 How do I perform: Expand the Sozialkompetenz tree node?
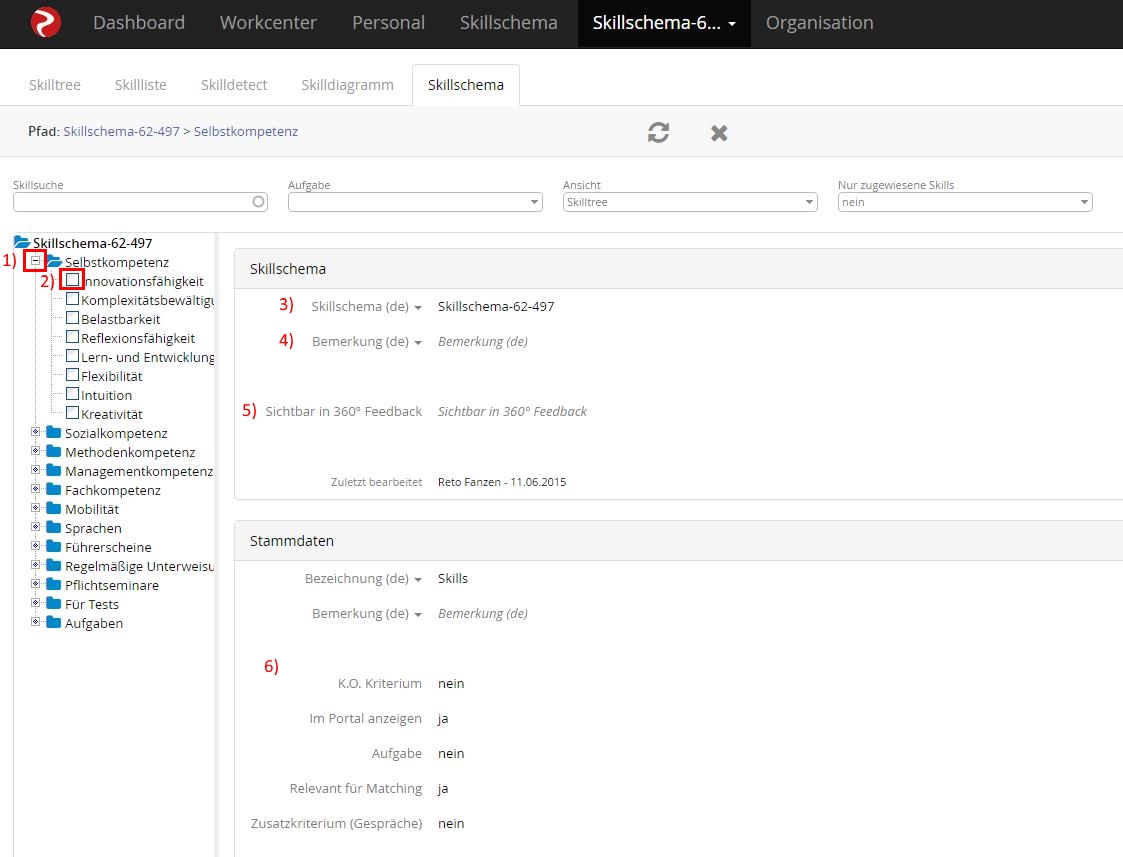(x=35, y=432)
